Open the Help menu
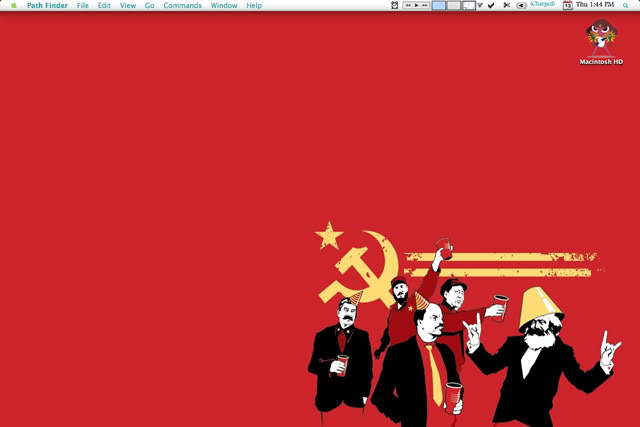The image size is (640, 427). [x=254, y=5]
